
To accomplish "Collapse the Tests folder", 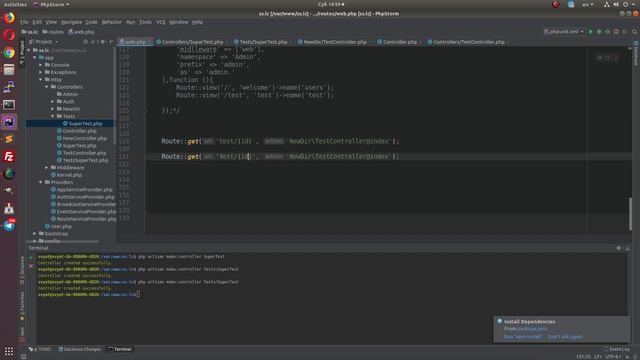I will click(52, 116).
